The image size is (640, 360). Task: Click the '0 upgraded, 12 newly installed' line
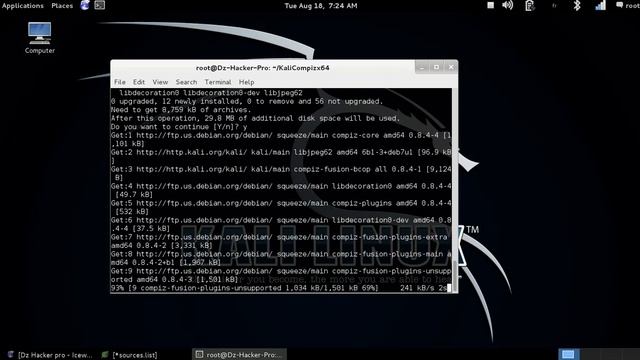click(x=247, y=101)
